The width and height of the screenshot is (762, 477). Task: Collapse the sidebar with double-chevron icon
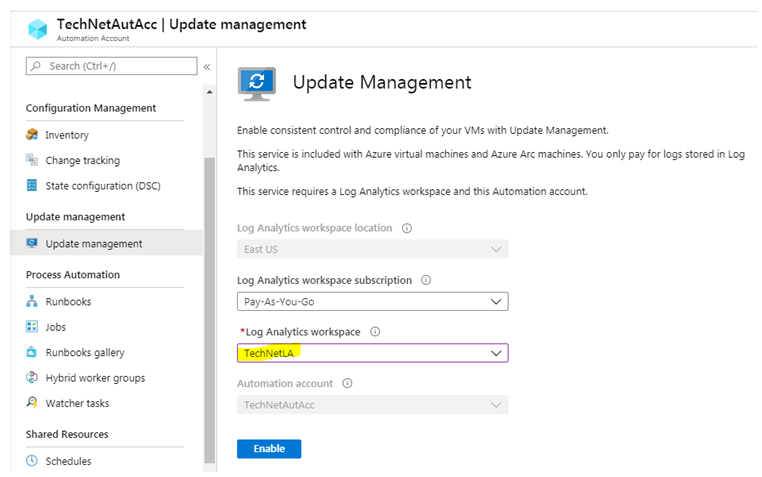click(x=207, y=67)
